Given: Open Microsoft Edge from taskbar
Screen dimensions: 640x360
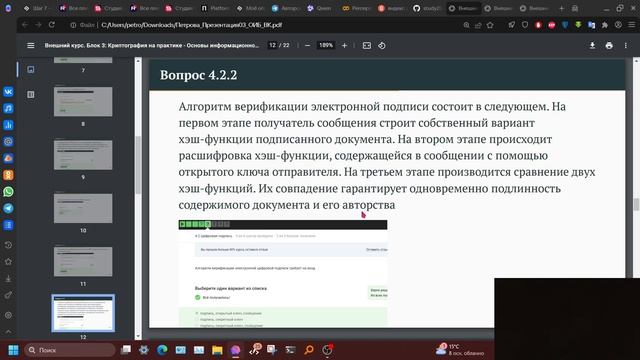Looking at the screenshot, I should click(162, 350).
